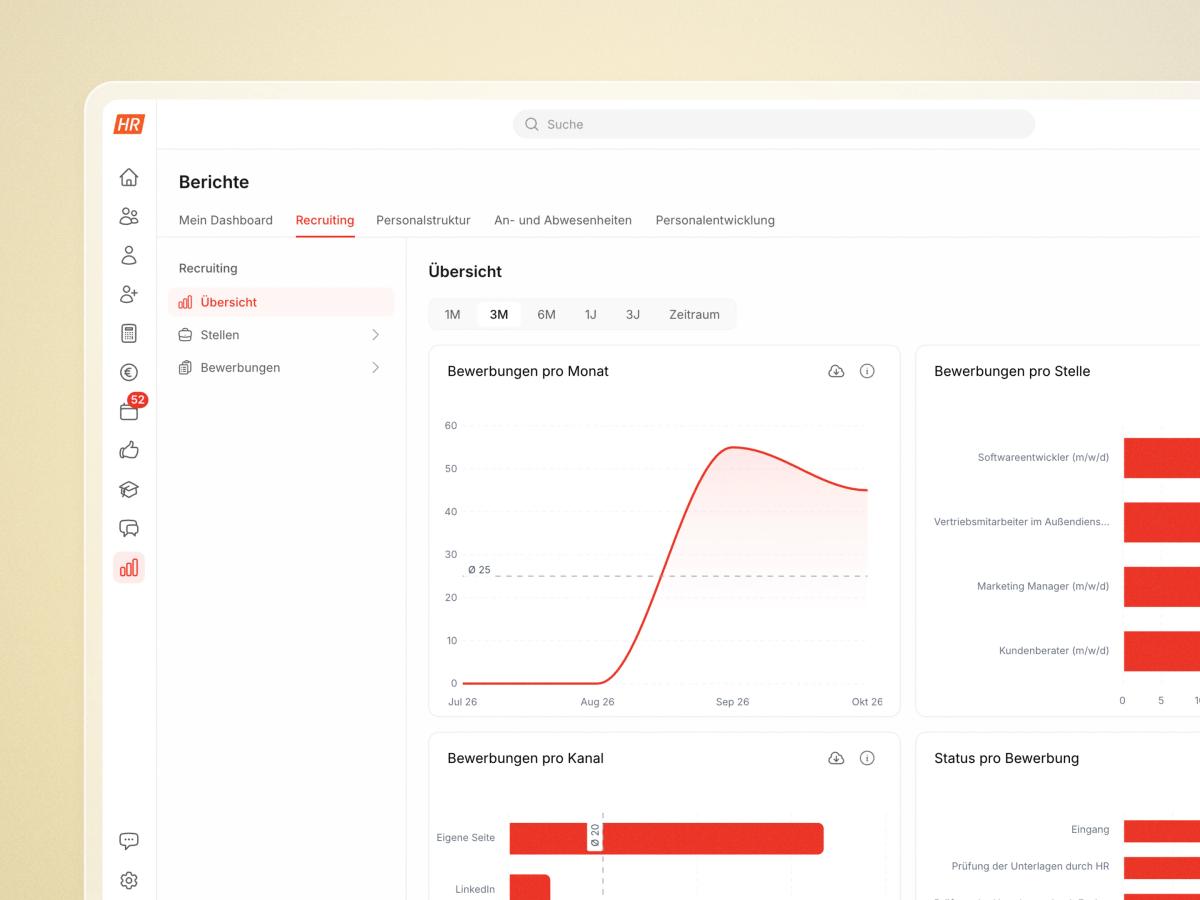Open the chat bubbles icon in sidebar
Viewport: 1200px width, 900px height.
129,528
